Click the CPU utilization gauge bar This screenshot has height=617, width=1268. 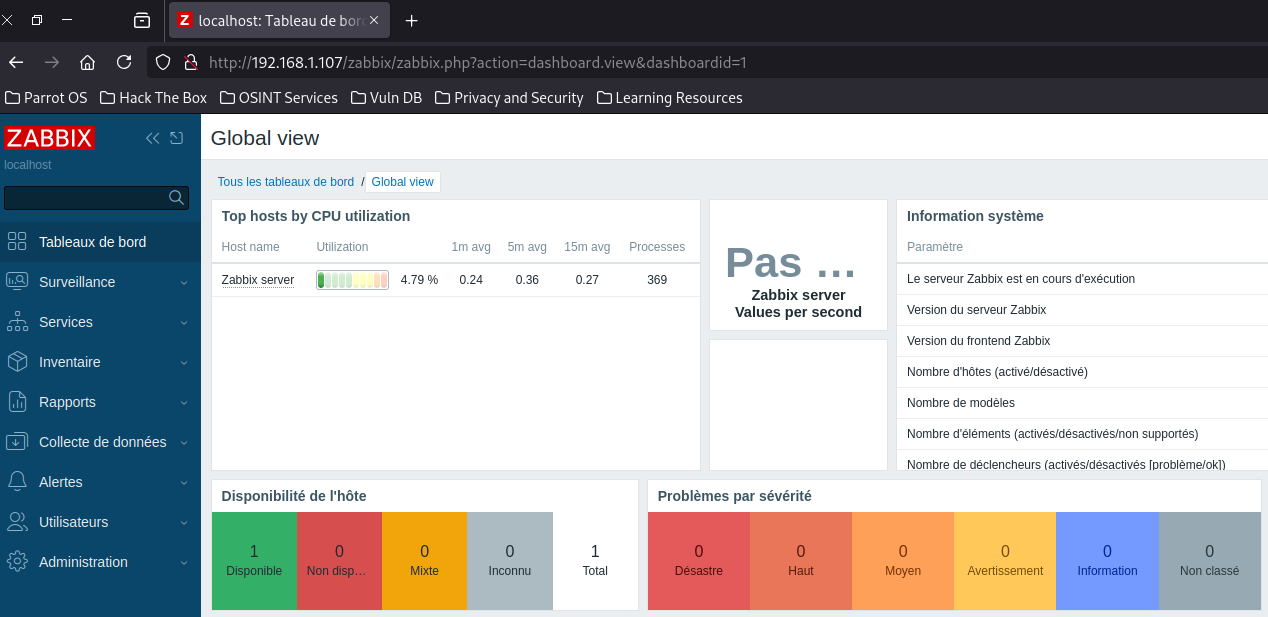tap(352, 280)
